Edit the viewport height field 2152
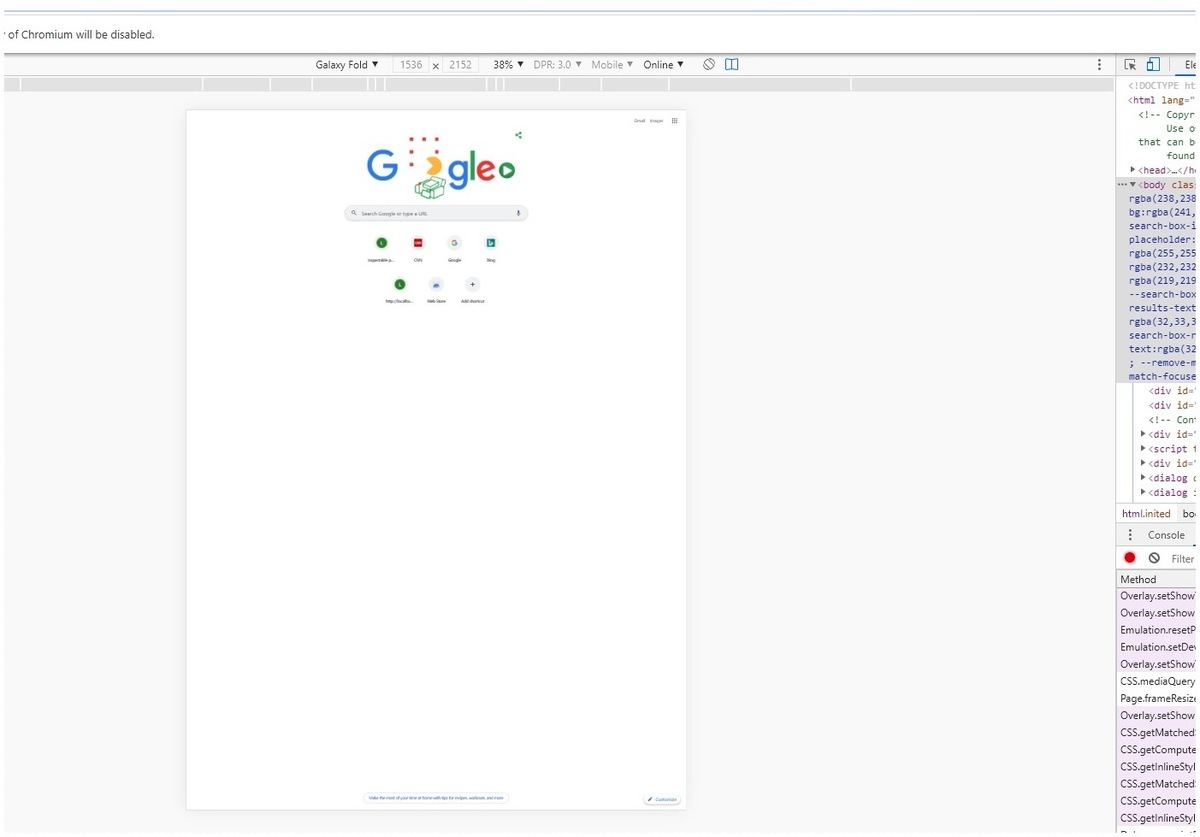 tap(460, 65)
